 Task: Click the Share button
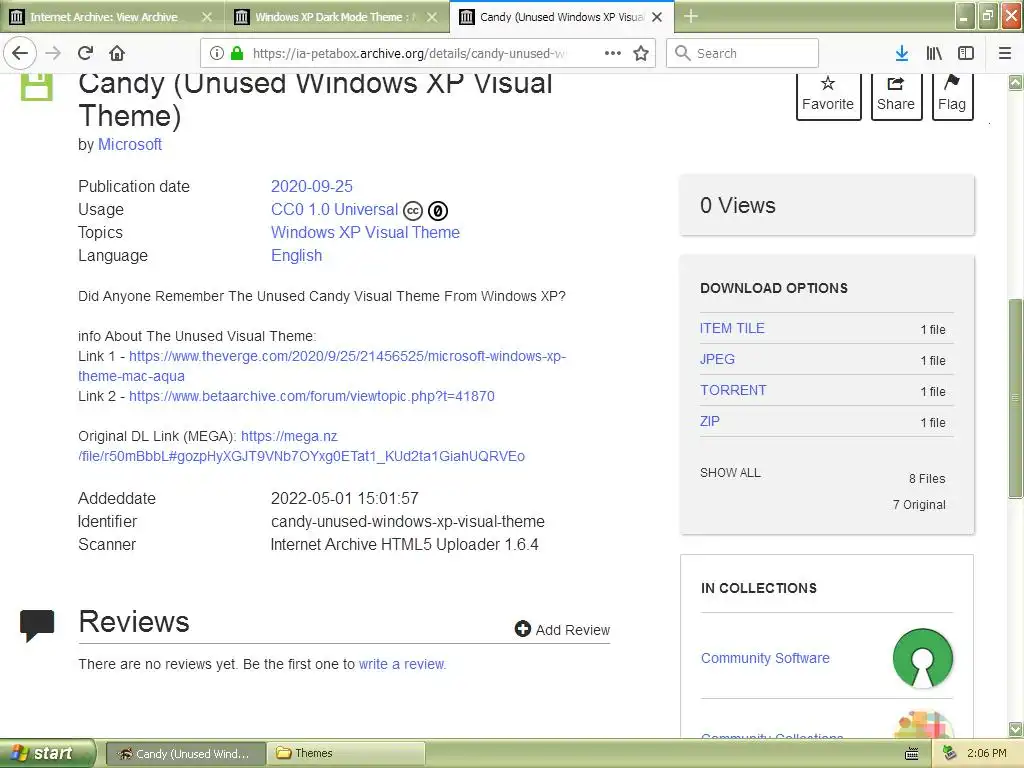[896, 95]
